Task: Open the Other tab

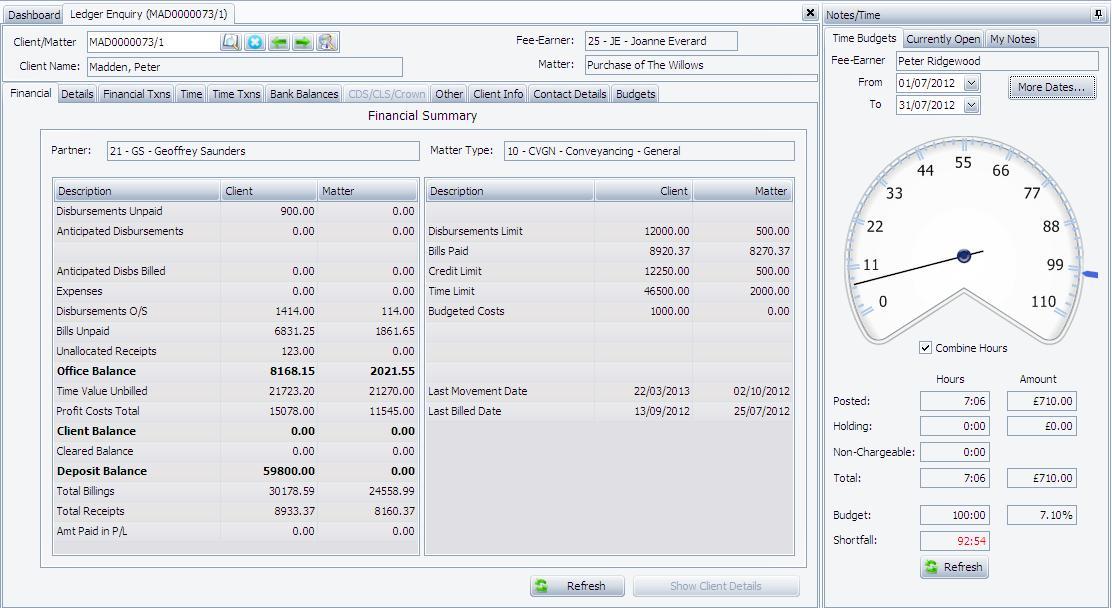Action: (x=449, y=94)
